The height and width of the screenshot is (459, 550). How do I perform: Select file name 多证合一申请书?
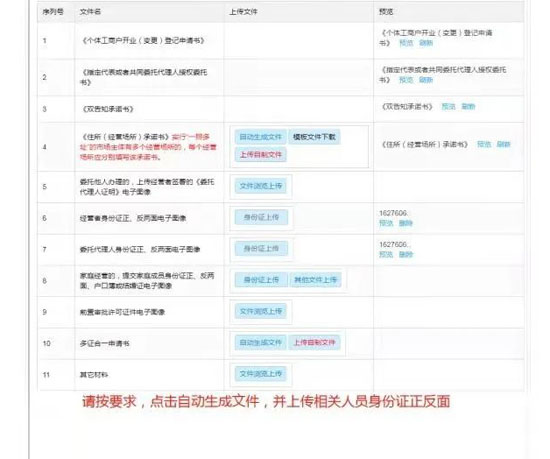coord(105,343)
